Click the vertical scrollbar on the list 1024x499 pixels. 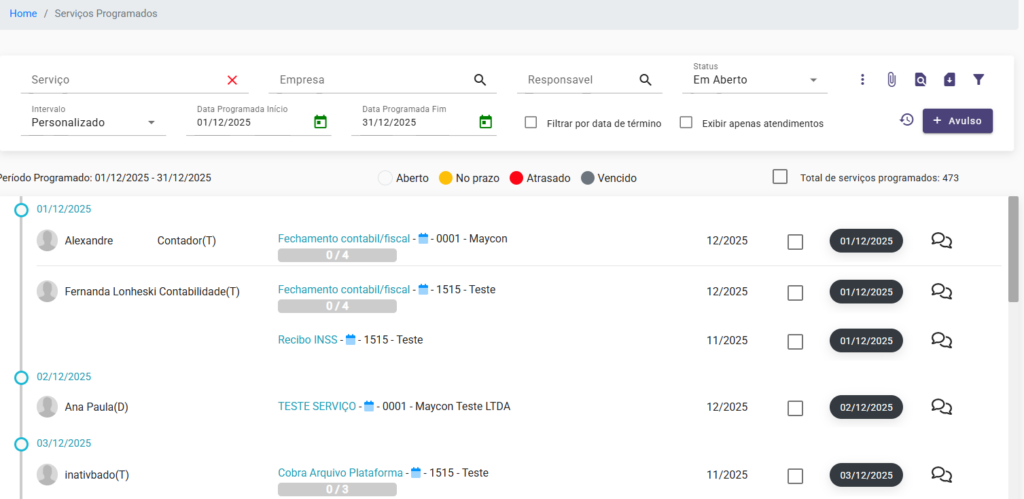[1013, 250]
